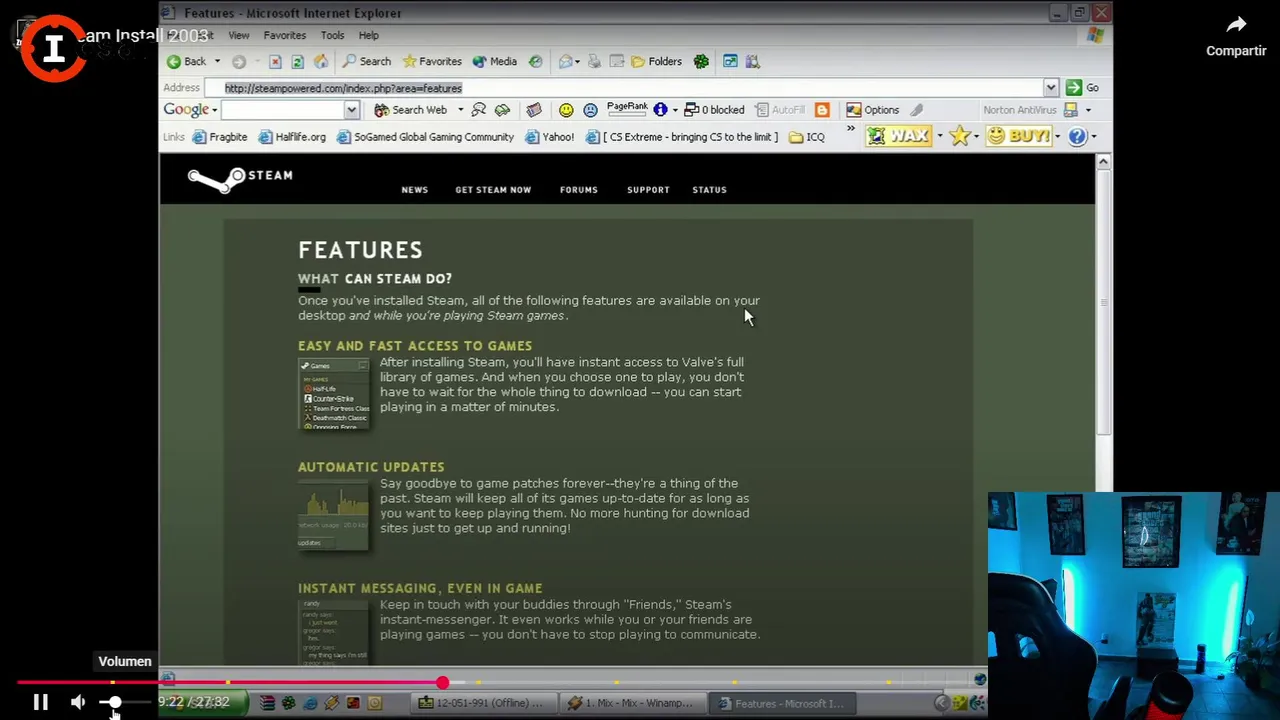
Task: Open the Folders toolbar button
Action: pos(656,62)
